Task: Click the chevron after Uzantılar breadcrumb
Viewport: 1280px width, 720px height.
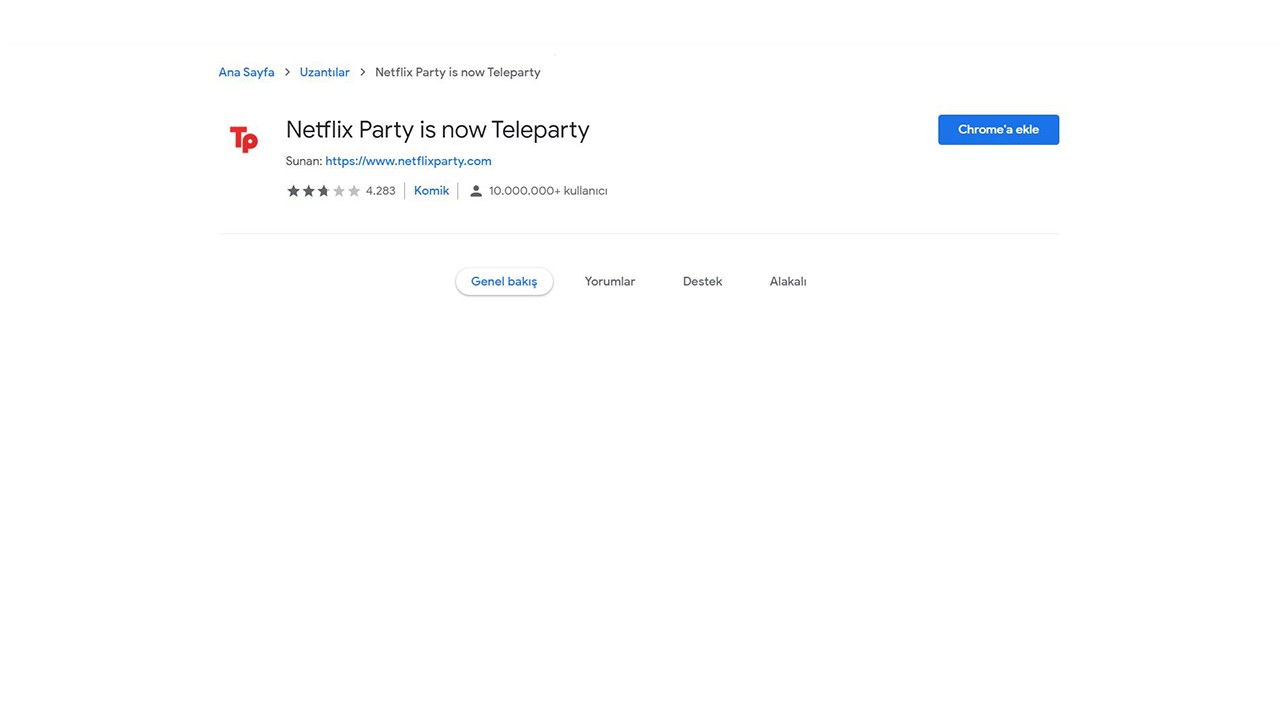Action: 362,72
